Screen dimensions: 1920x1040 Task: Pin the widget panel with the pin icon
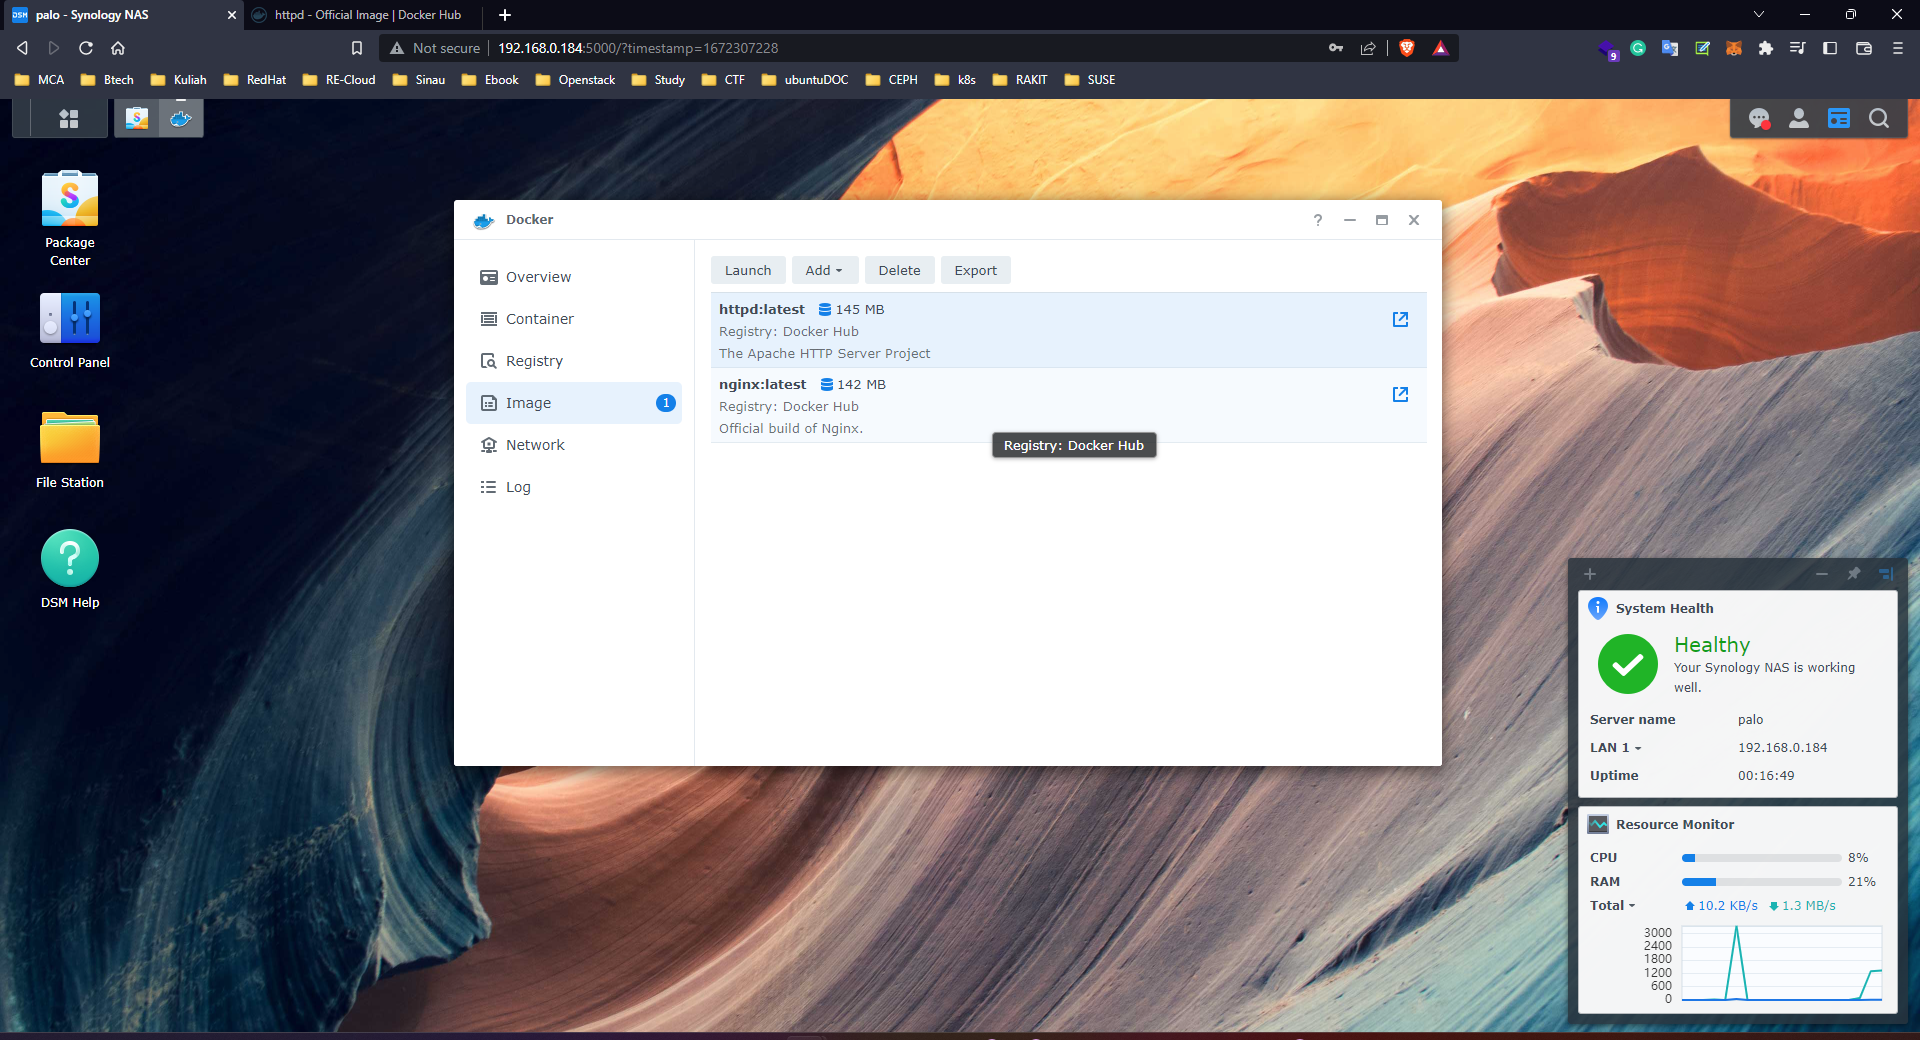pos(1853,574)
